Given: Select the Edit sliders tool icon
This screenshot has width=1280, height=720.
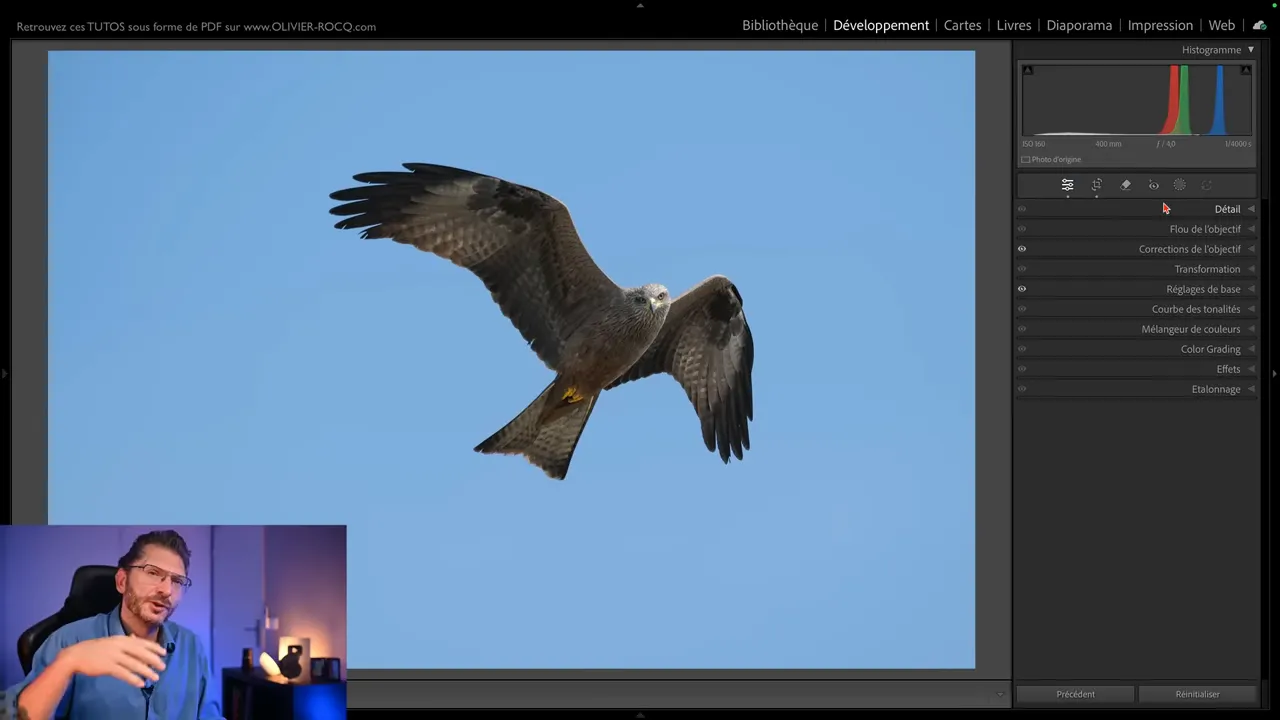Looking at the screenshot, I should point(1068,185).
